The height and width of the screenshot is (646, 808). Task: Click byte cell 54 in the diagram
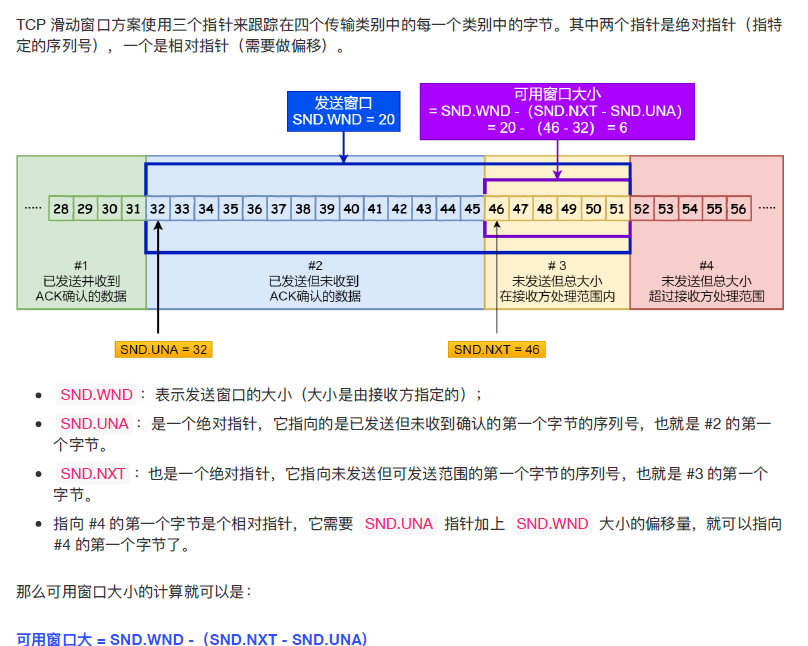(x=691, y=209)
